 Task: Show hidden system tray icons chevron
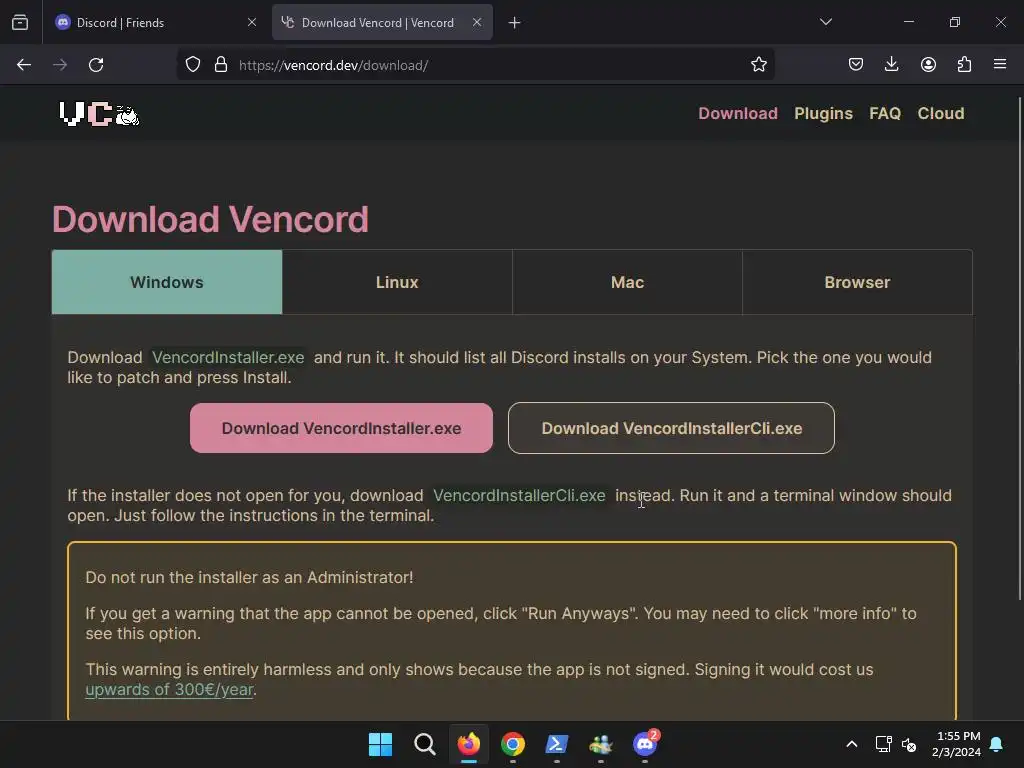point(852,744)
